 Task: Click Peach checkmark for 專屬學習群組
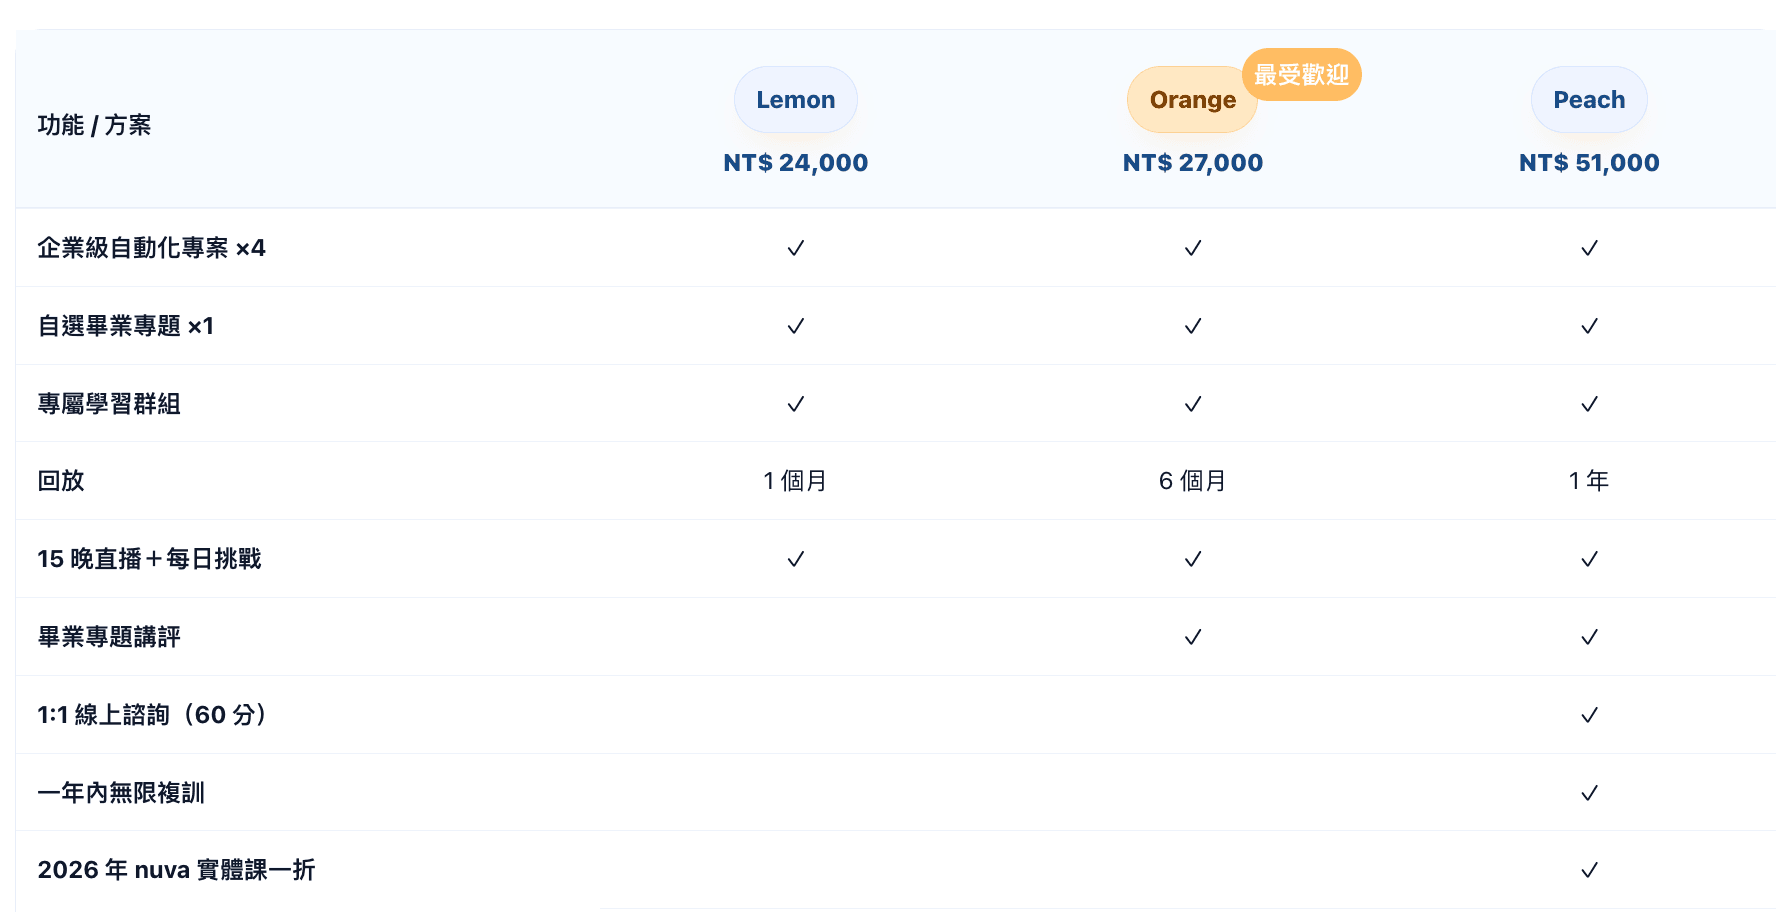[1589, 404]
